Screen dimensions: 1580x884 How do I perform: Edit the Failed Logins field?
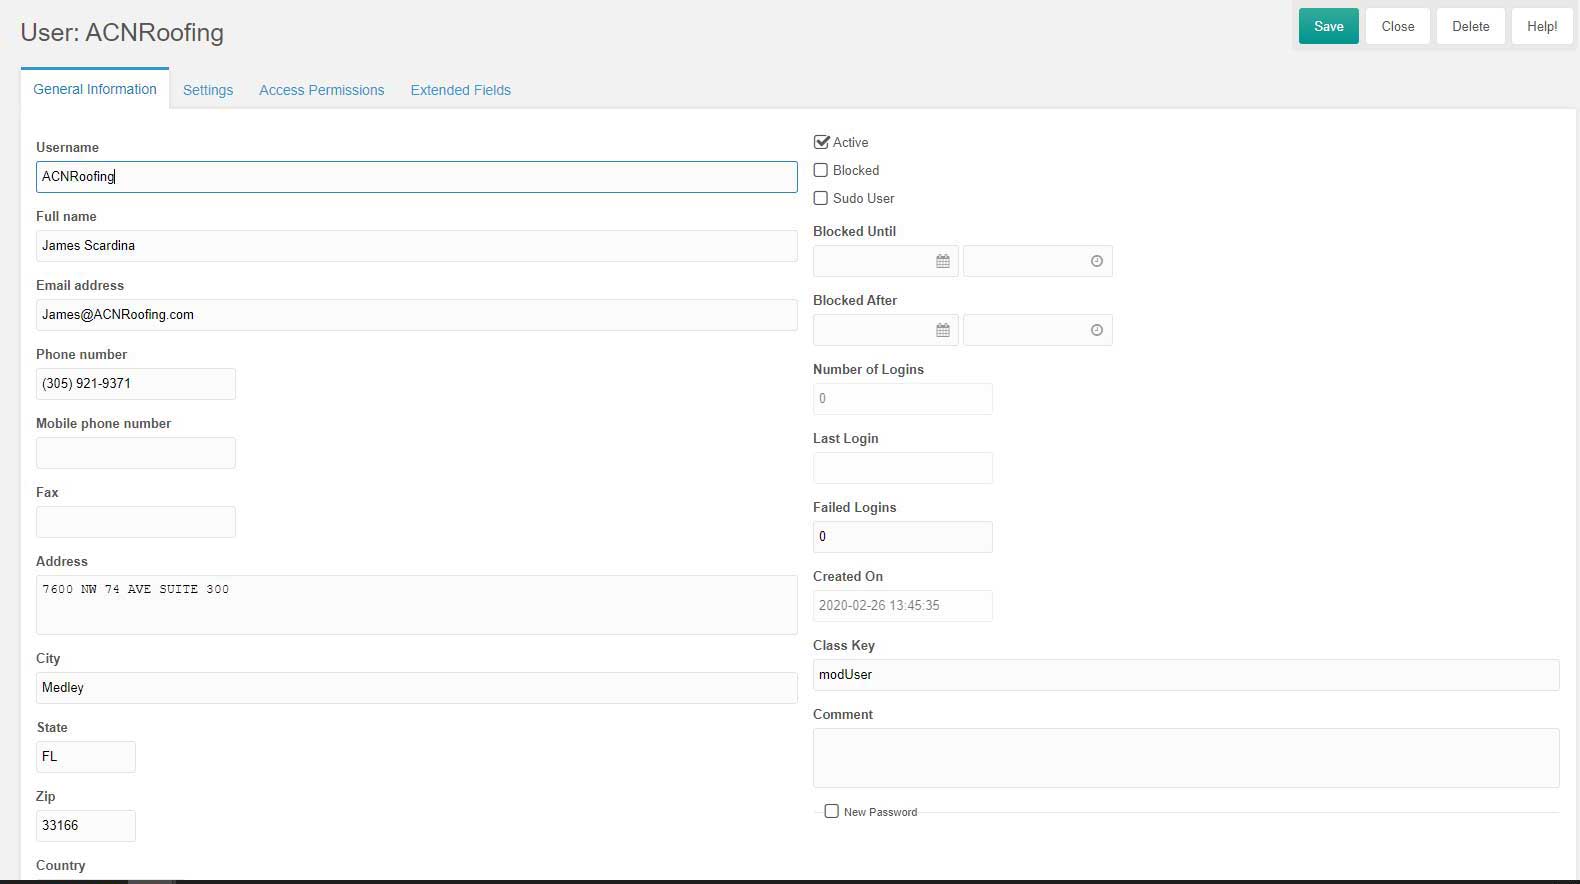[x=903, y=537]
